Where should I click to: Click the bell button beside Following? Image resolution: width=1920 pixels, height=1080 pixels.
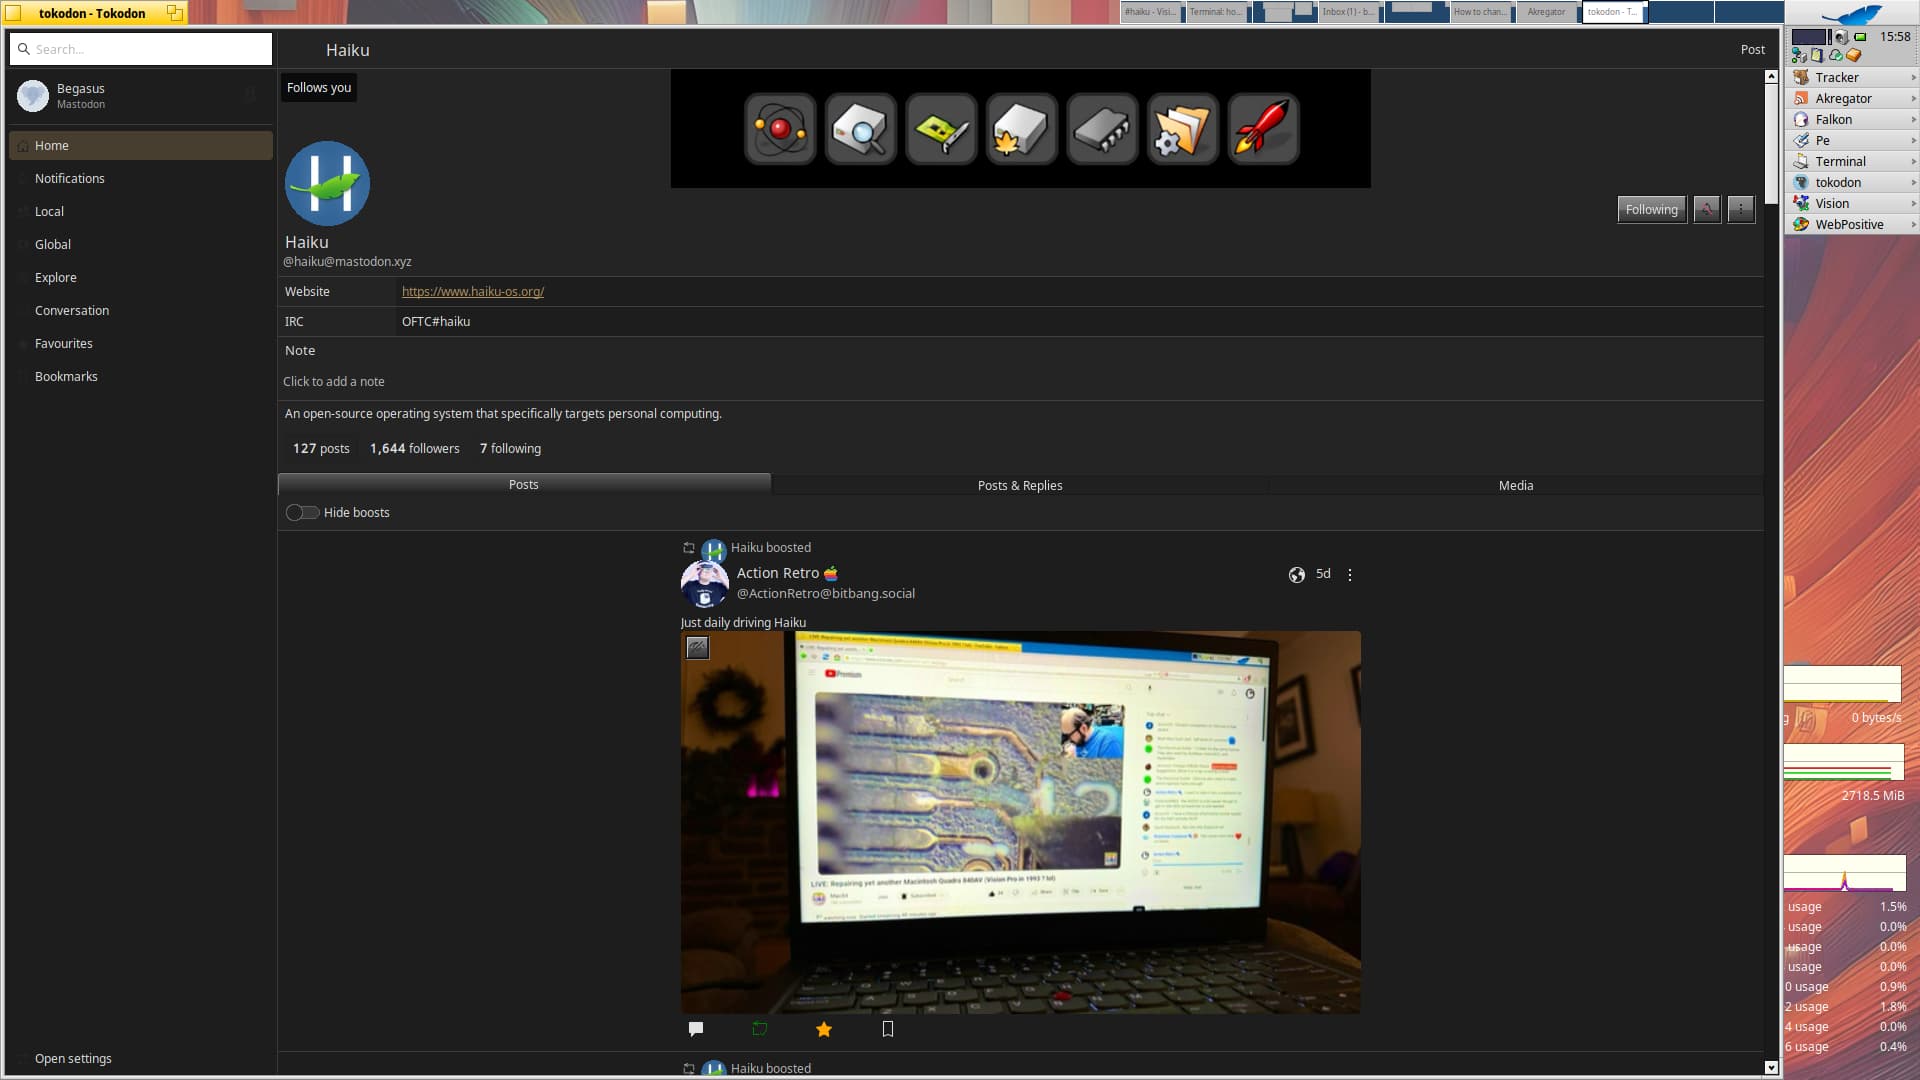coord(1707,209)
